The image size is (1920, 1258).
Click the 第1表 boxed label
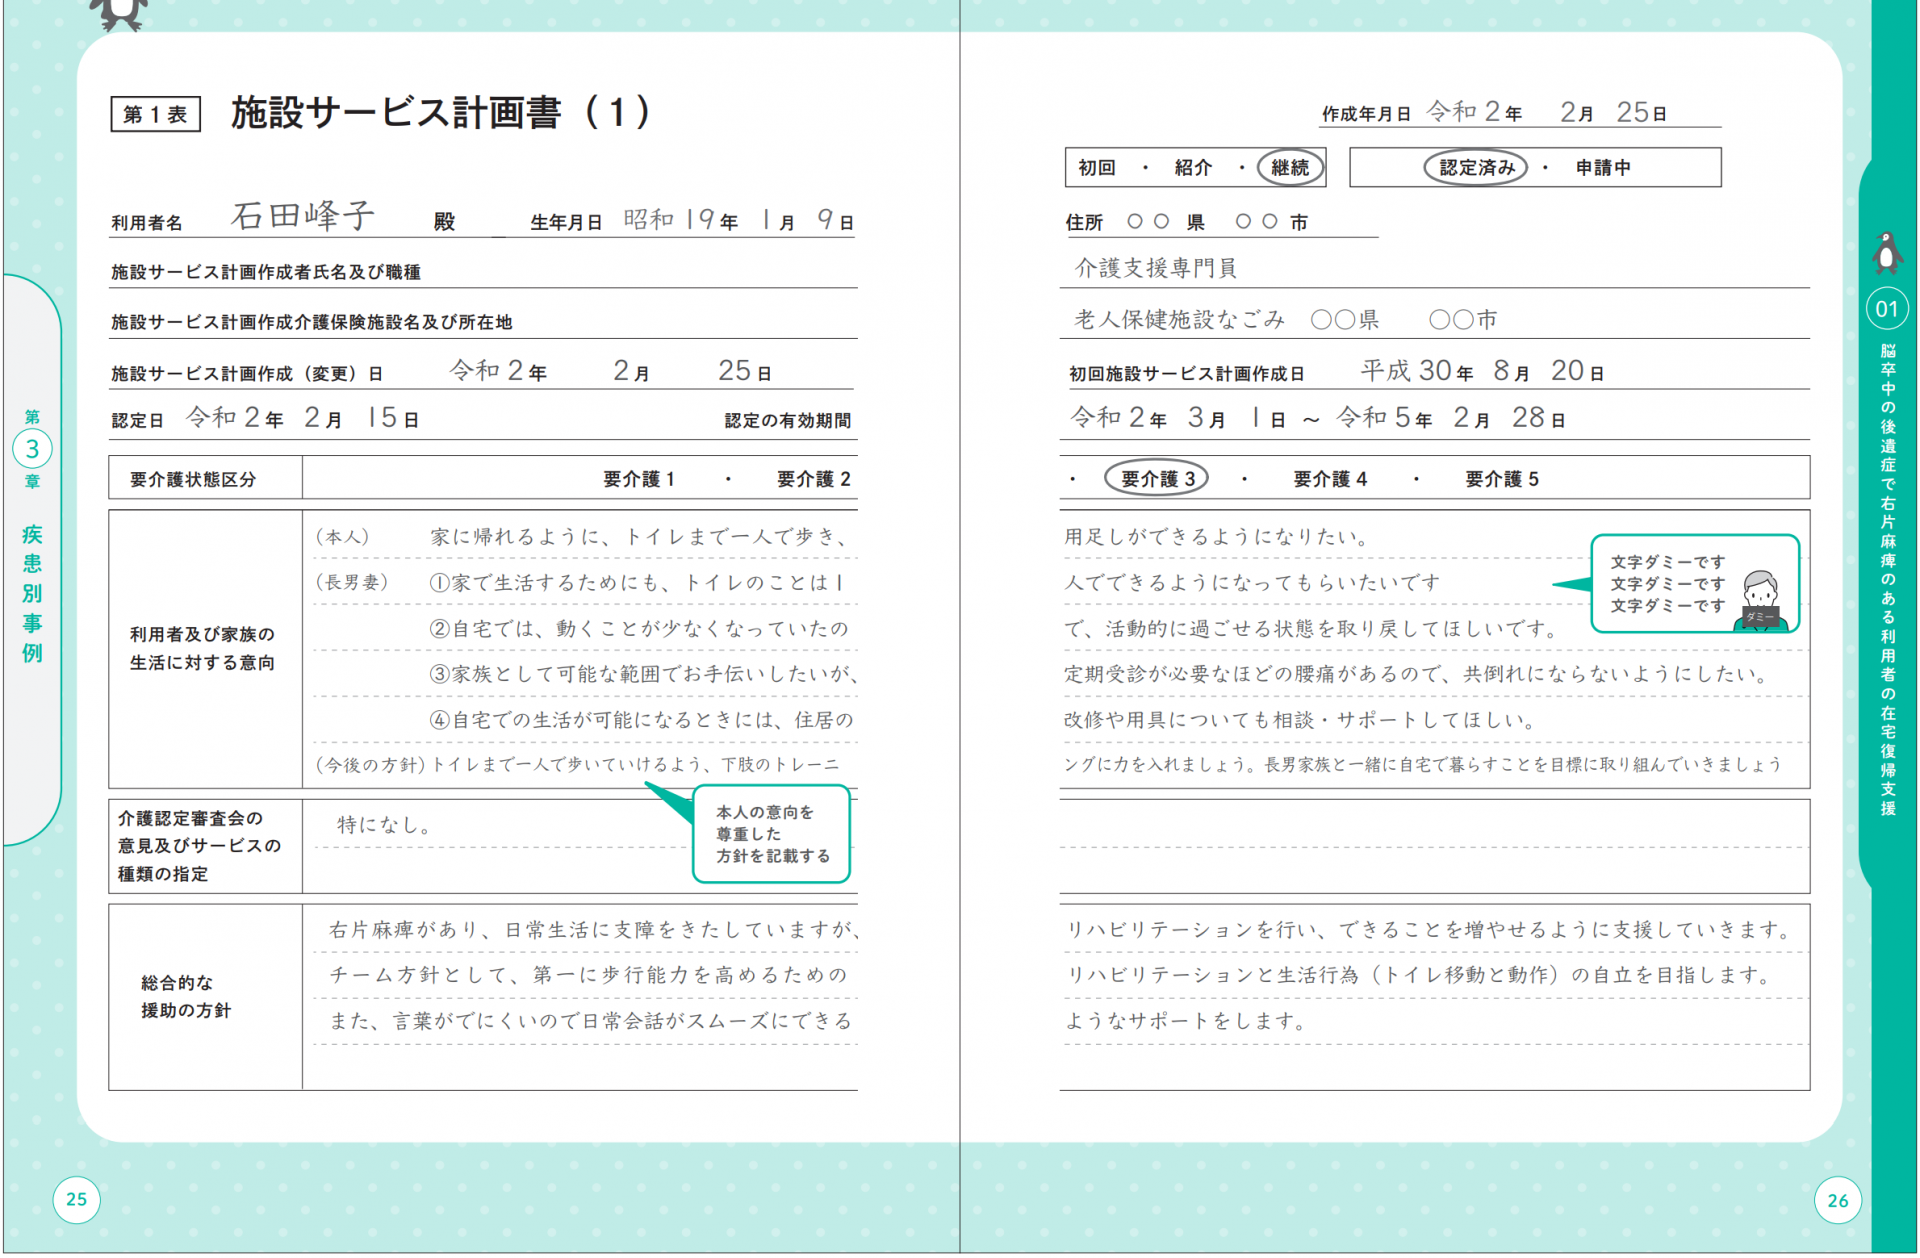click(155, 114)
